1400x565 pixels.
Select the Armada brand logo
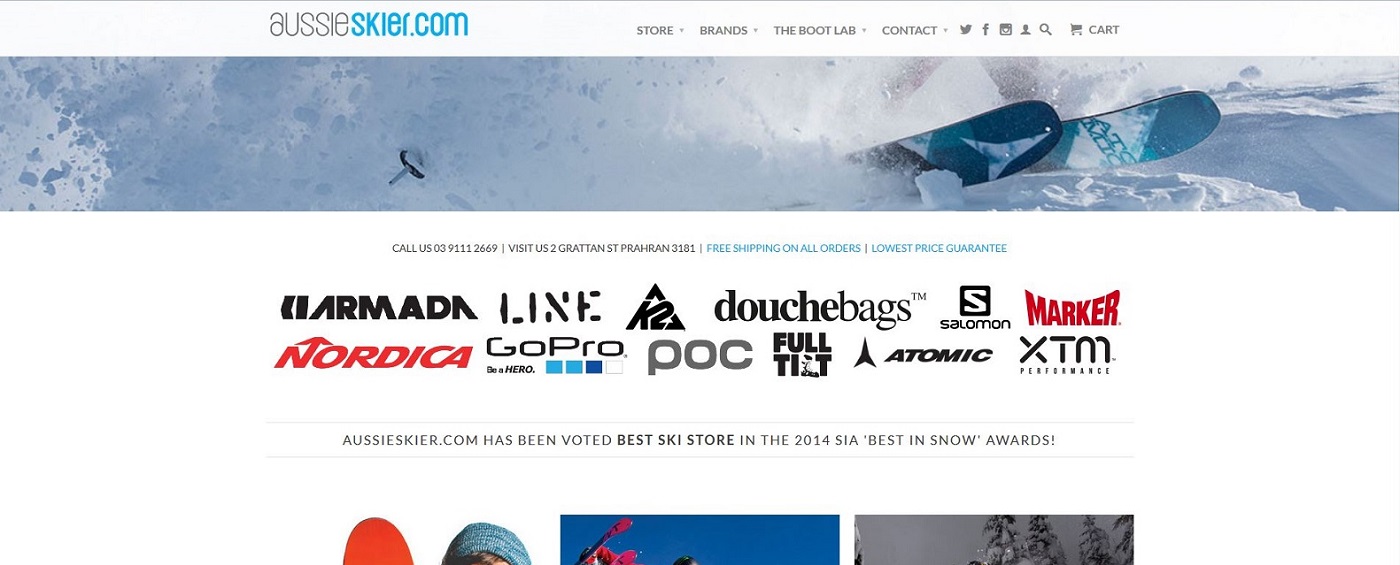[379, 308]
